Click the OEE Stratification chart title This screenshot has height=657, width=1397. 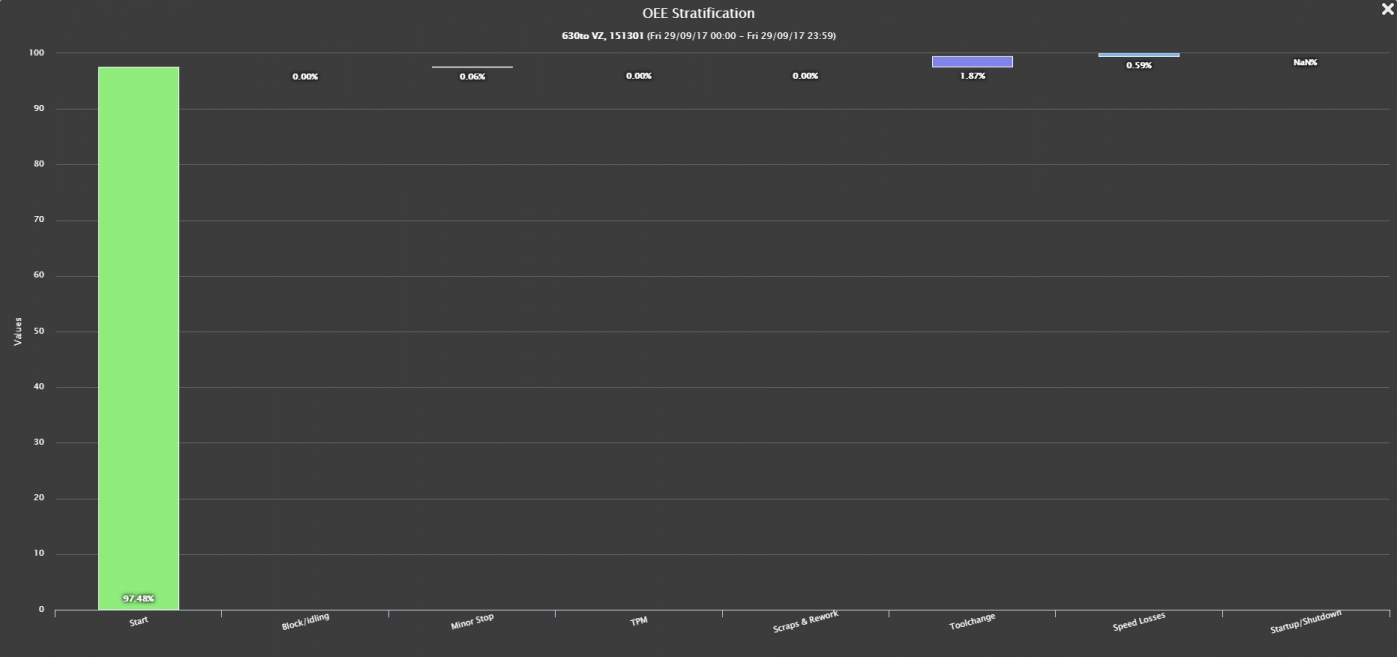pos(698,14)
